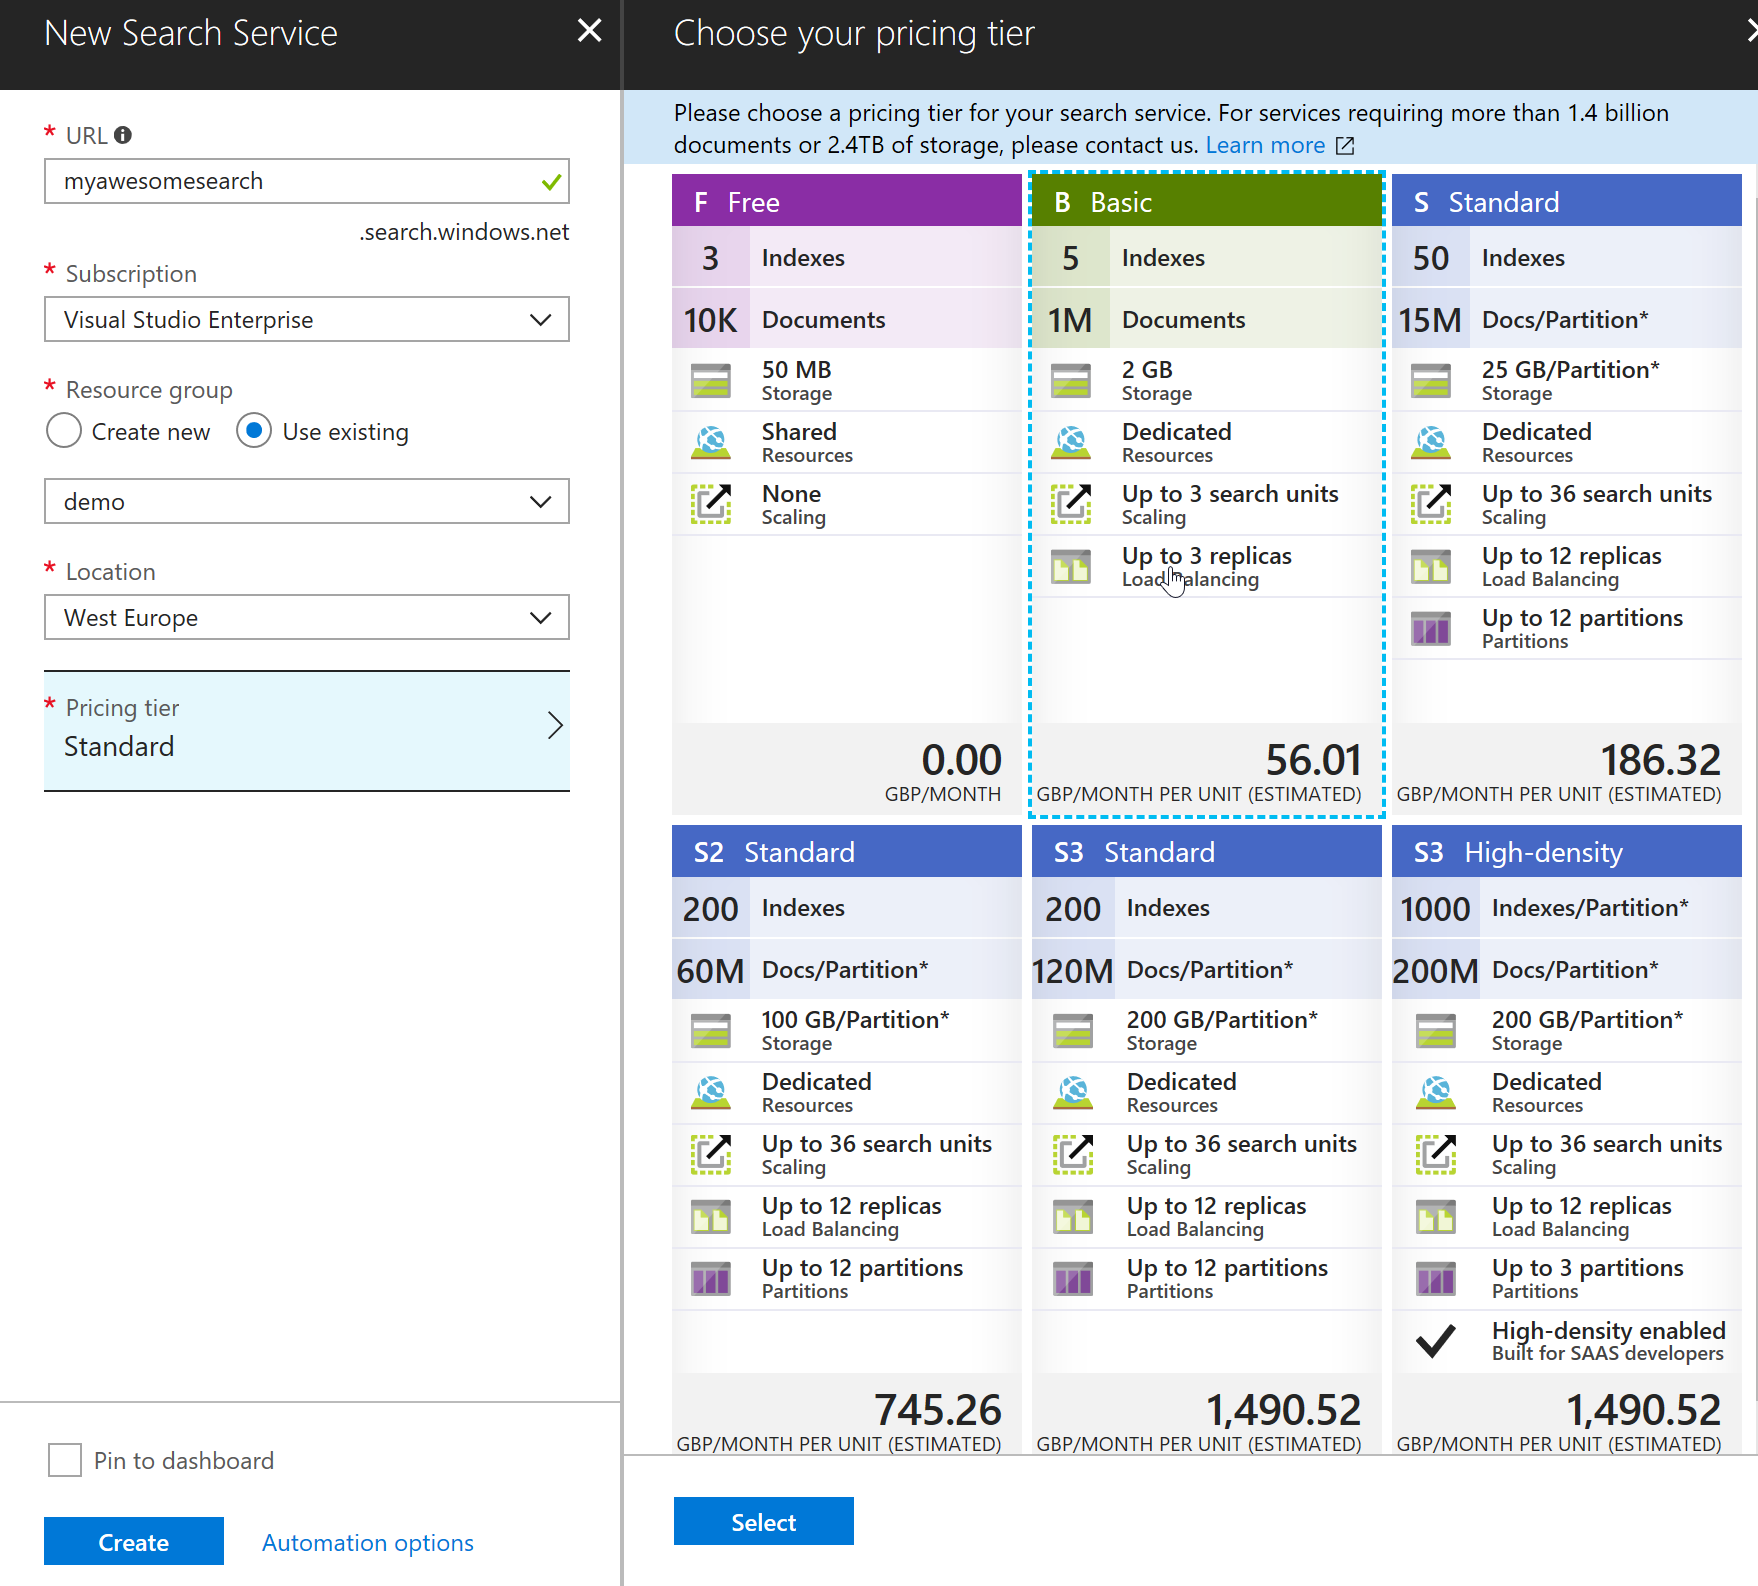Click the S2 Standard load balancing icon
The image size is (1758, 1586).
coord(711,1217)
